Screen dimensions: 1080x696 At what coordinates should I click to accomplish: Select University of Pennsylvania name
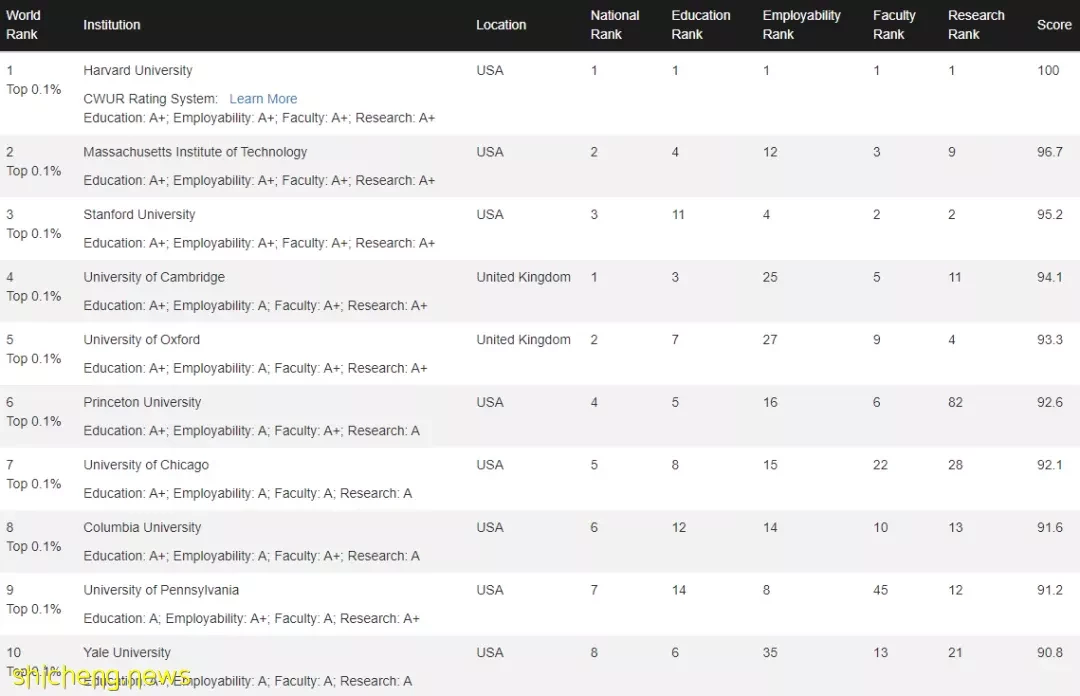coord(161,591)
